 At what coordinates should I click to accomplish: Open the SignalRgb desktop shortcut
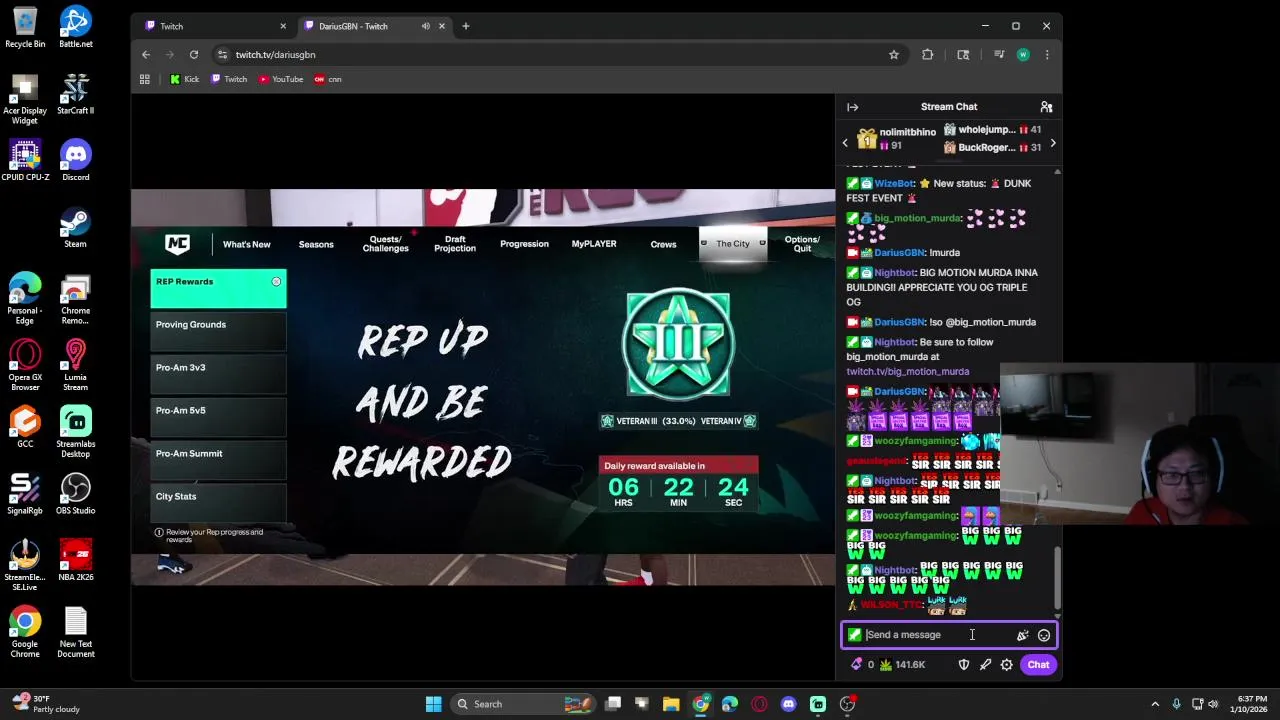coord(25,494)
